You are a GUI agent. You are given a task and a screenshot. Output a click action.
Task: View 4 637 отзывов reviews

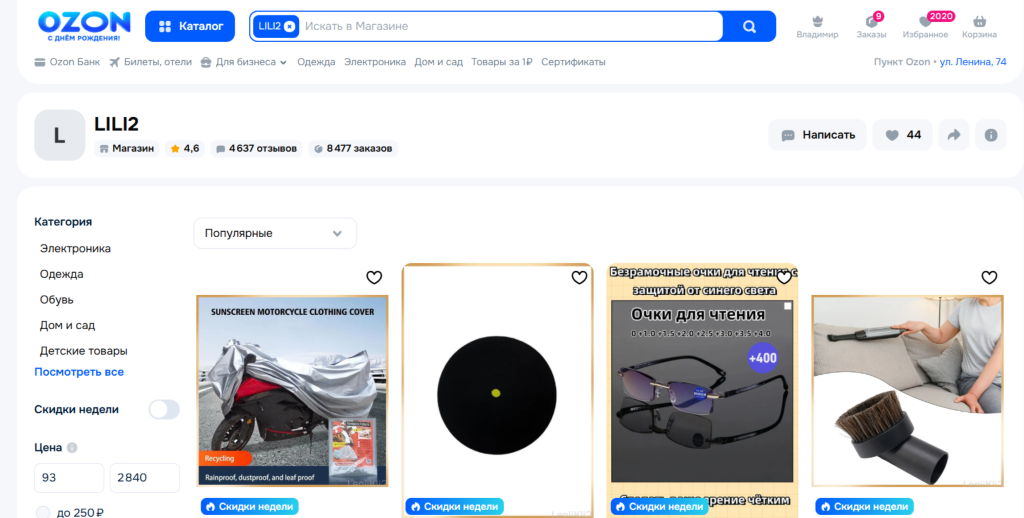tap(256, 148)
